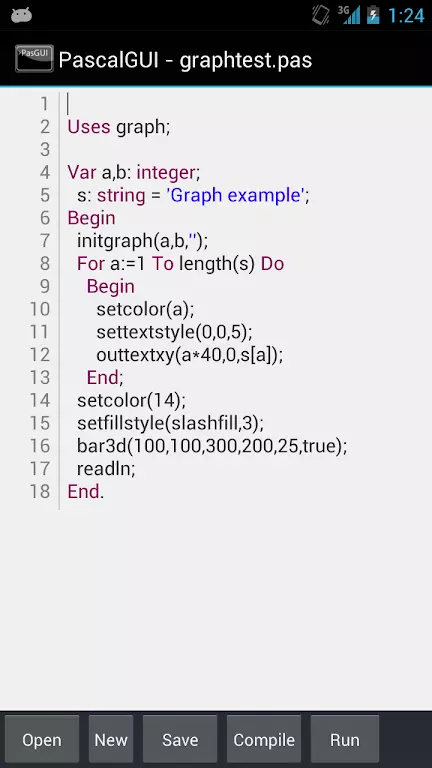This screenshot has width=432, height=768.
Task: Click the bar3d(100,100,300,200,25,true) line
Action: tap(212, 446)
